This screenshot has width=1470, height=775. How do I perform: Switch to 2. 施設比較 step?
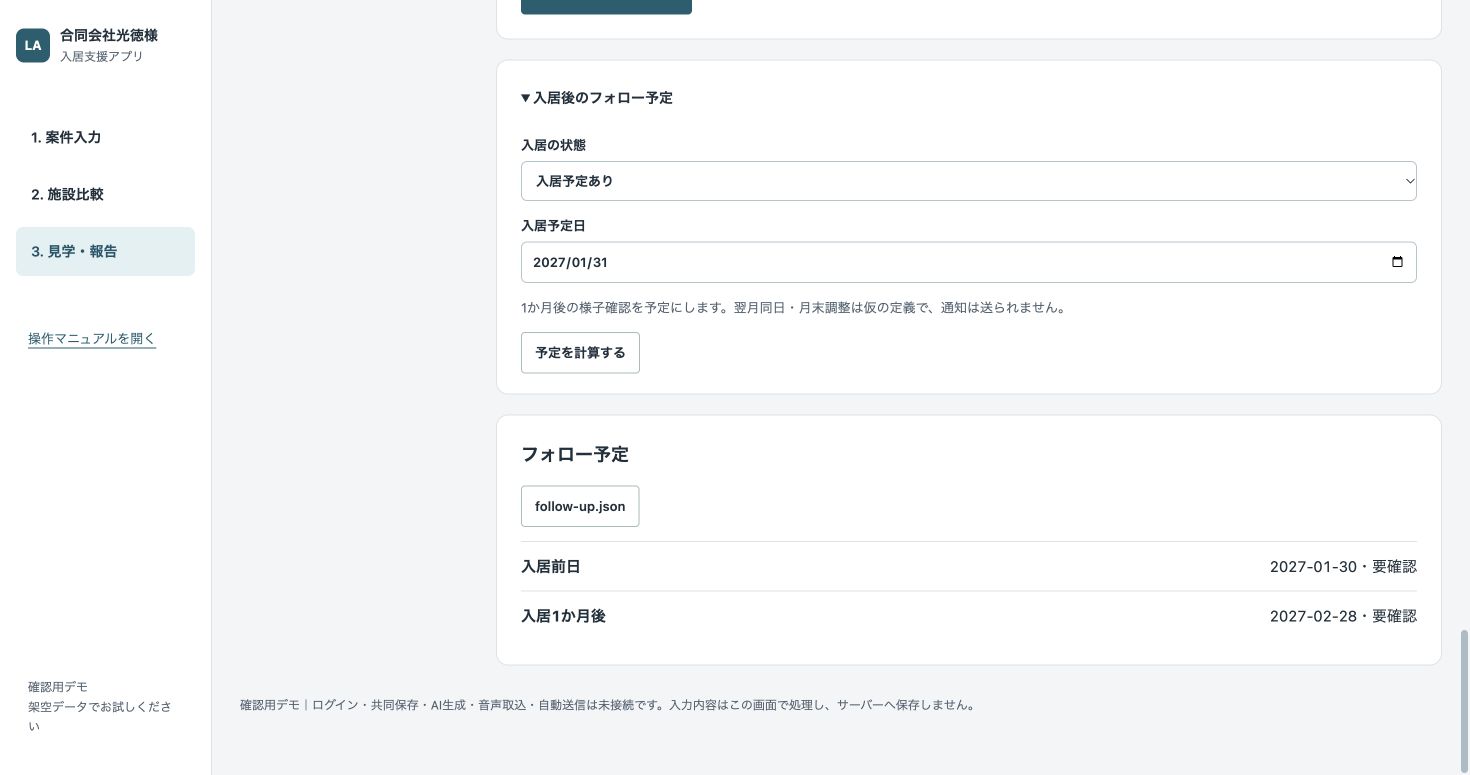105,194
